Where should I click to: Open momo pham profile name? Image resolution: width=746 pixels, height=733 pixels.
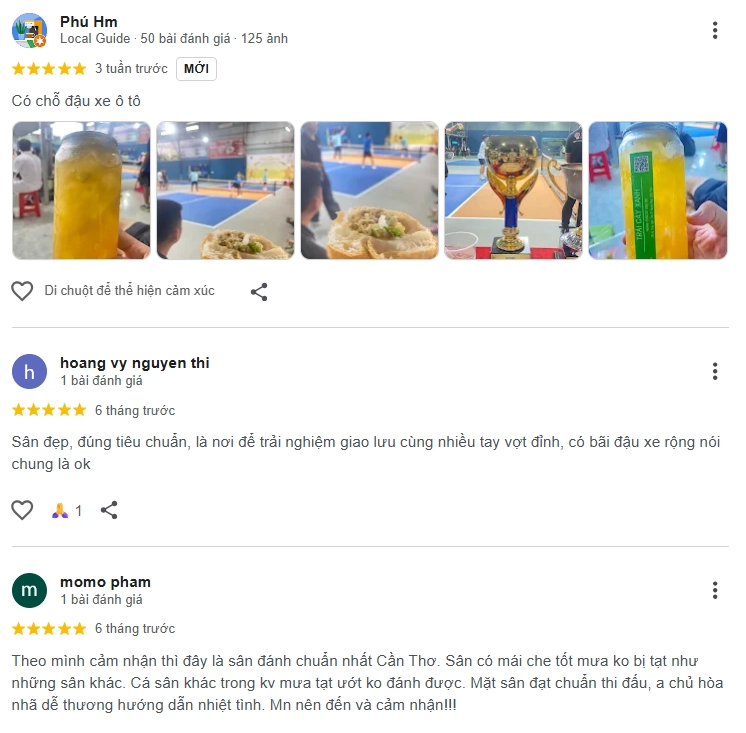(105, 582)
